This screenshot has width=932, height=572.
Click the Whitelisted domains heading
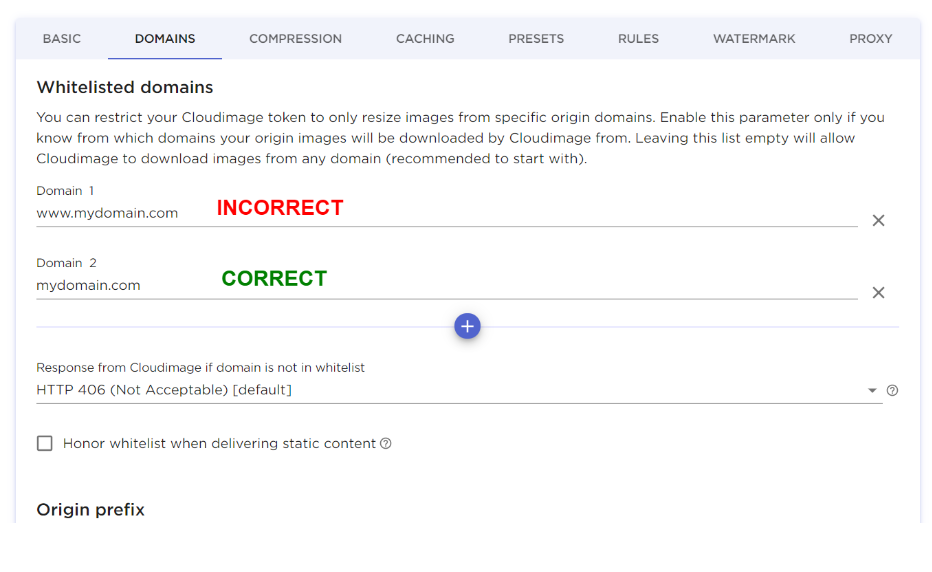(125, 87)
